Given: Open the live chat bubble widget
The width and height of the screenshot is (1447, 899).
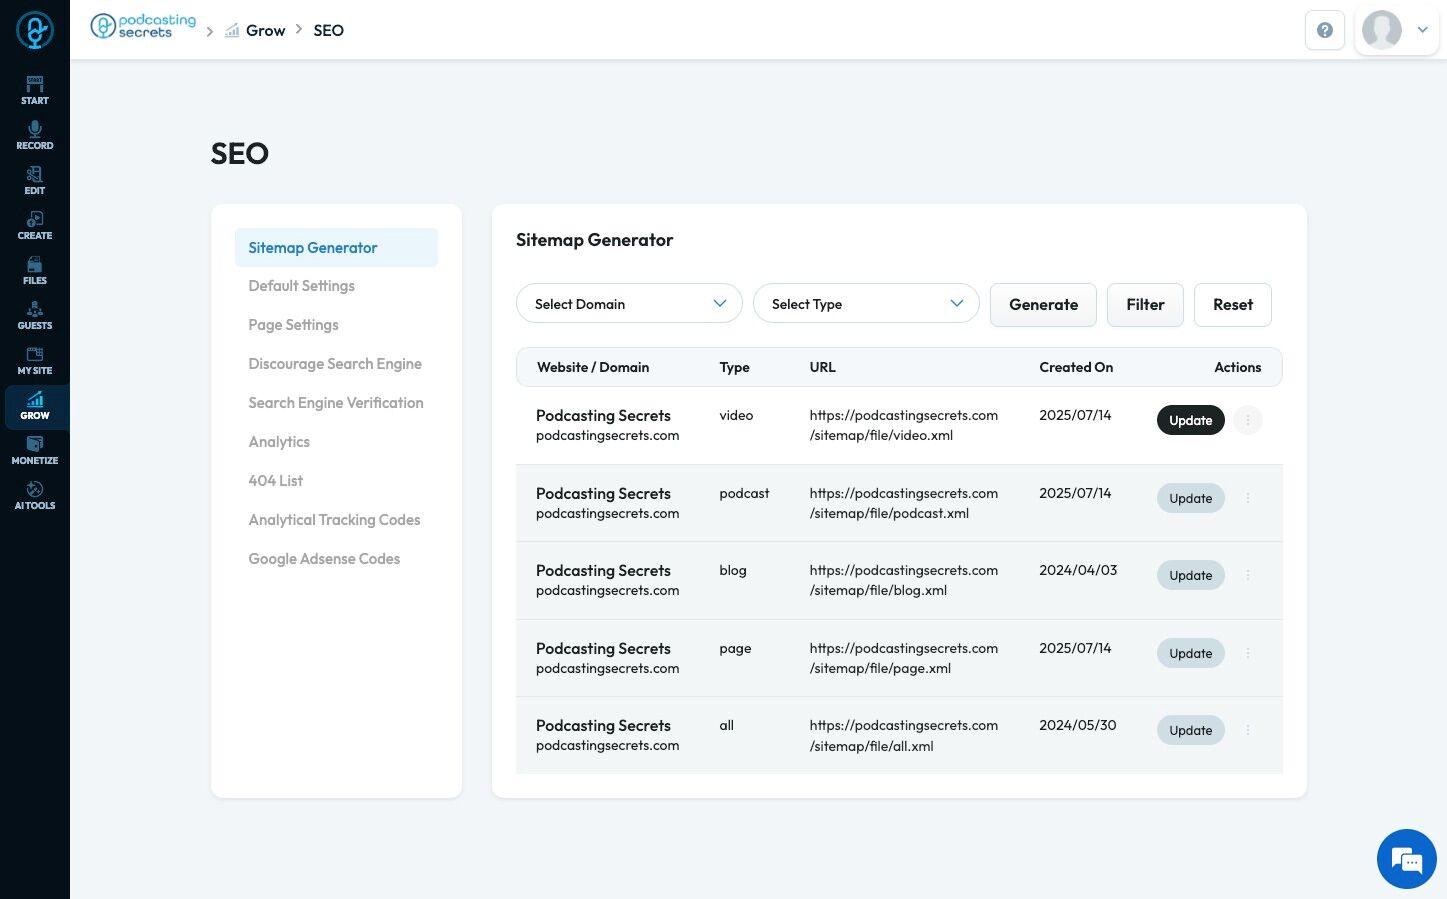Looking at the screenshot, I should [x=1406, y=859].
